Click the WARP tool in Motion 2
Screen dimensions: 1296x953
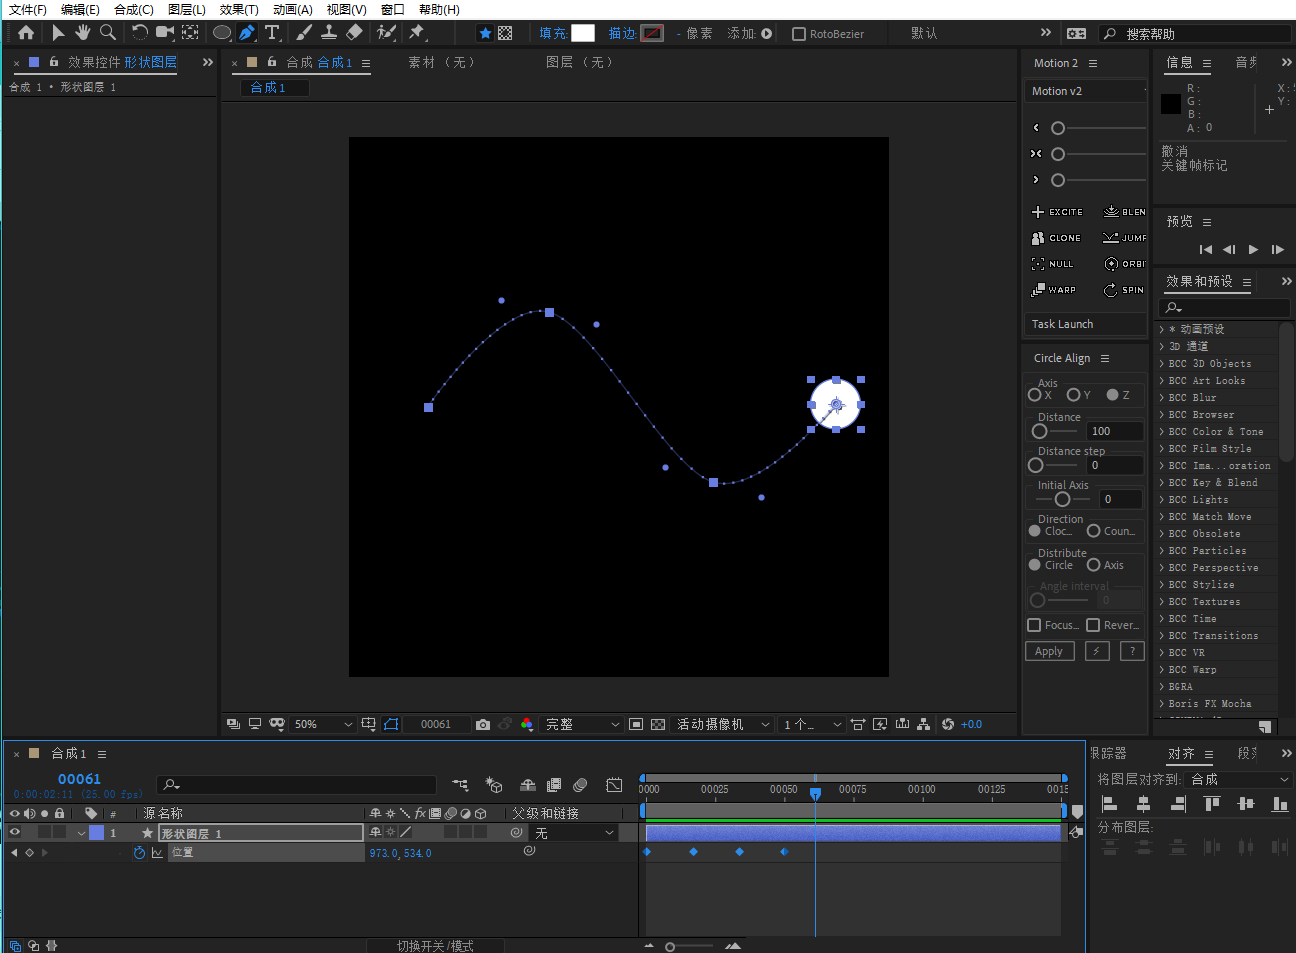coord(1054,290)
